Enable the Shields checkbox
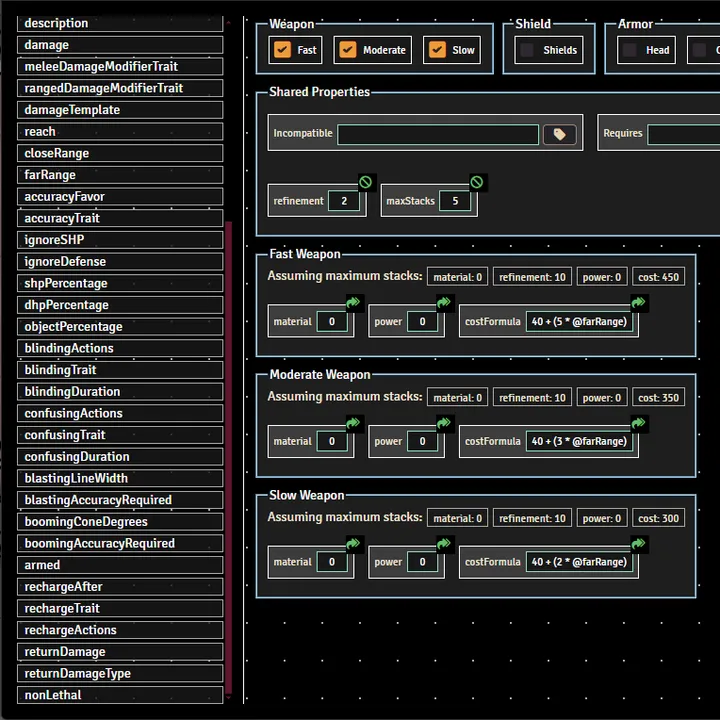The image size is (720, 720). pyautogui.click(x=527, y=50)
